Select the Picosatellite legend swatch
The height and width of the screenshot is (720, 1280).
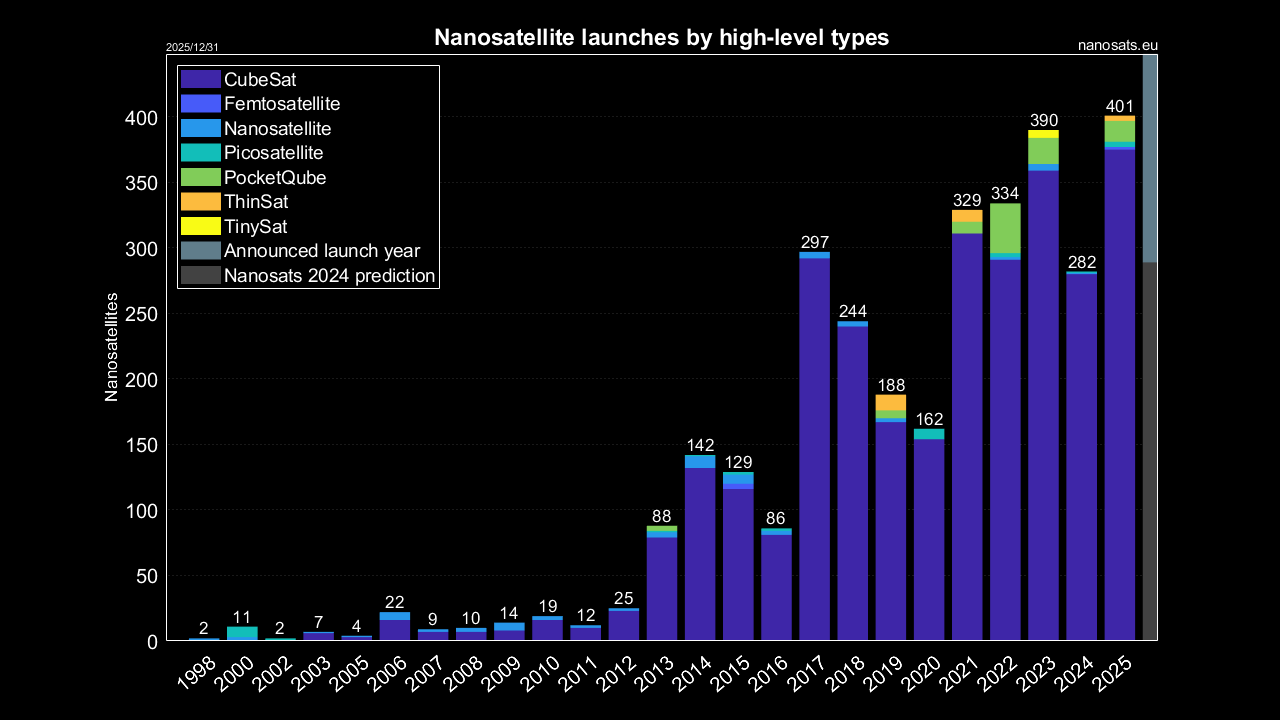tap(200, 153)
